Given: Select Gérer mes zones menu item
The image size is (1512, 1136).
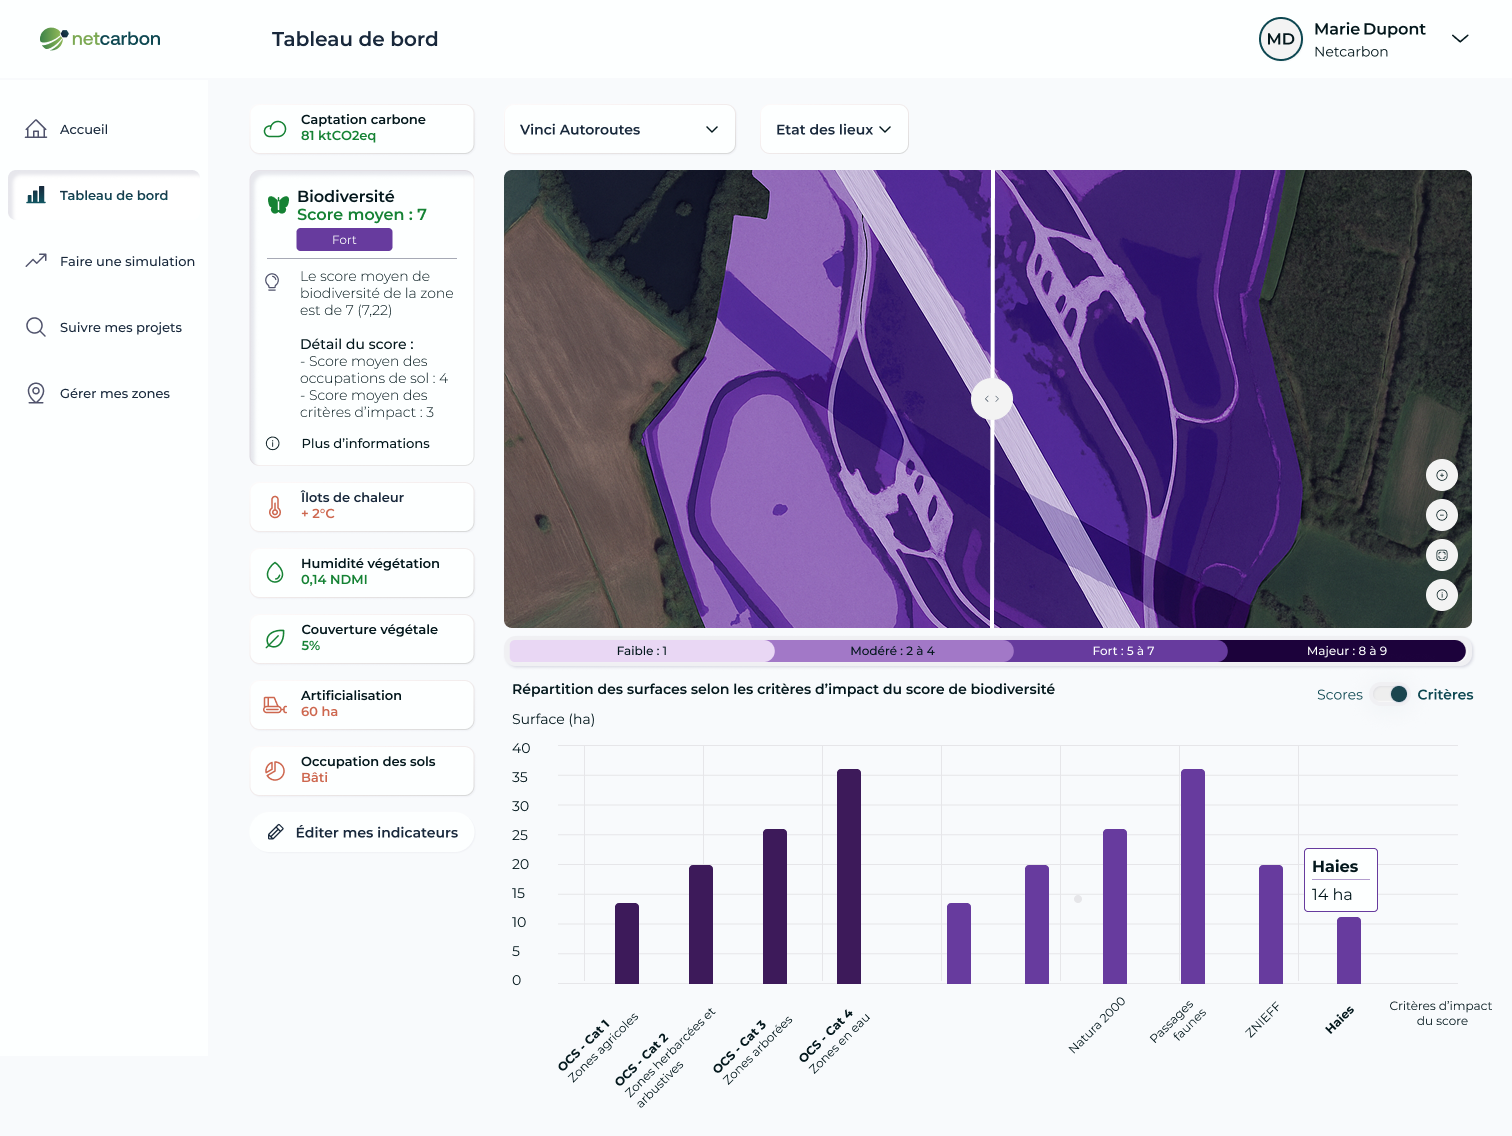Looking at the screenshot, I should click(115, 393).
